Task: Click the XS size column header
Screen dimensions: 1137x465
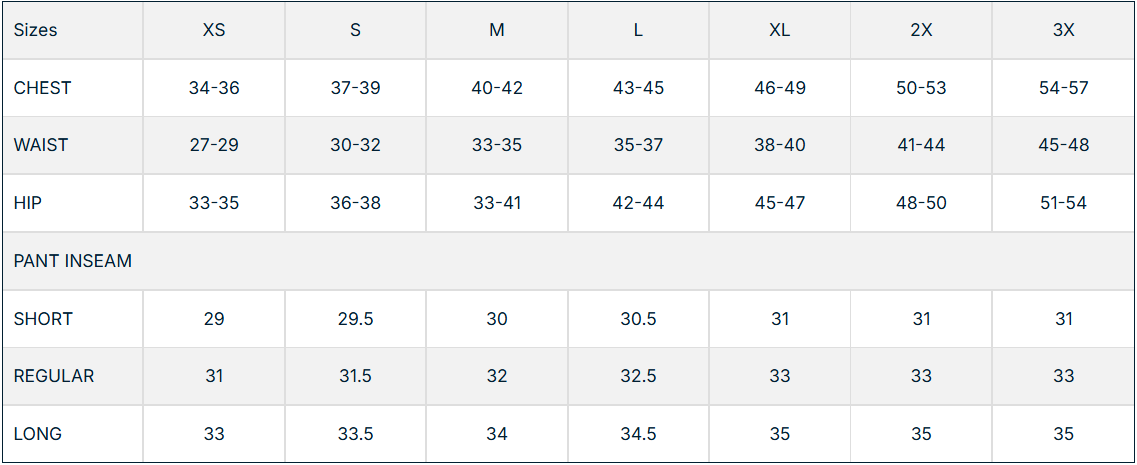Action: (x=214, y=30)
